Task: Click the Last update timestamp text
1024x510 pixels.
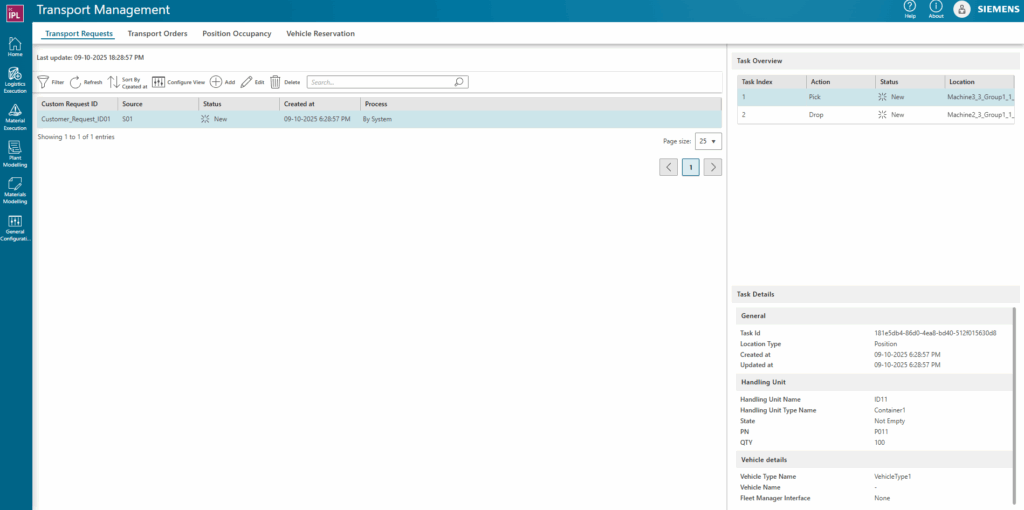Action: (90, 57)
